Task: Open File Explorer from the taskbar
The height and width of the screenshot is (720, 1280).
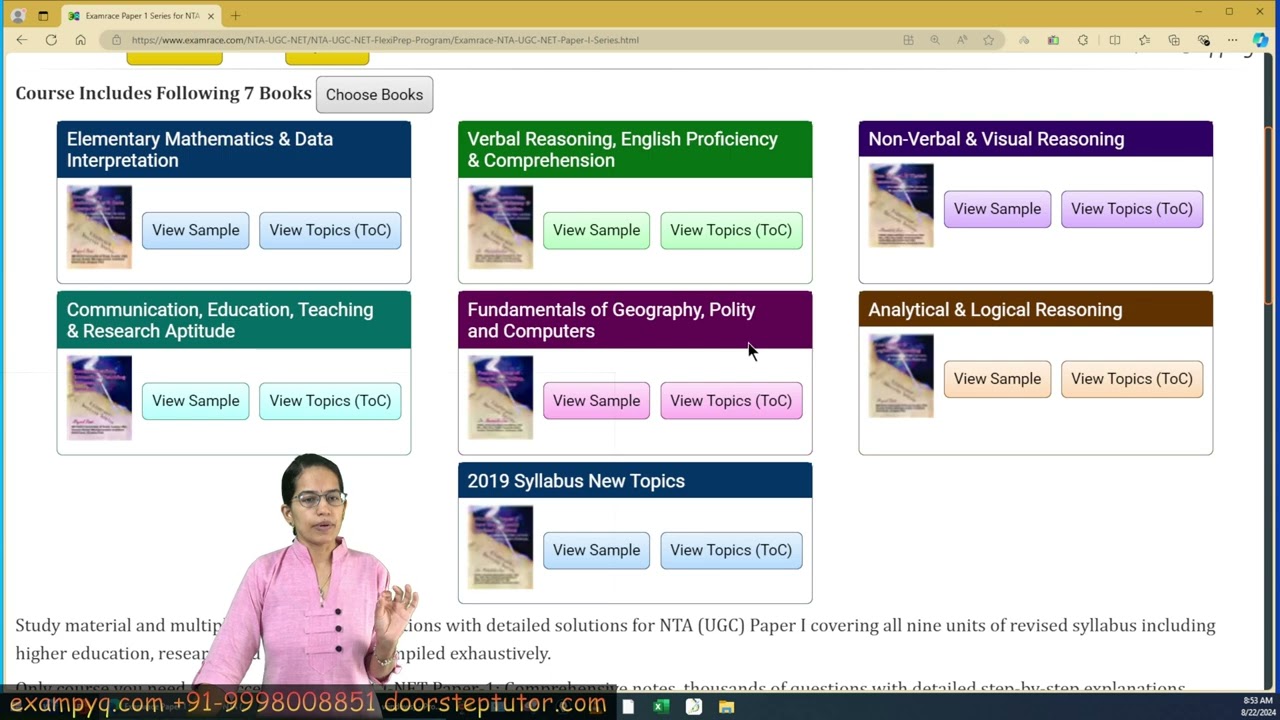Action: 727,707
